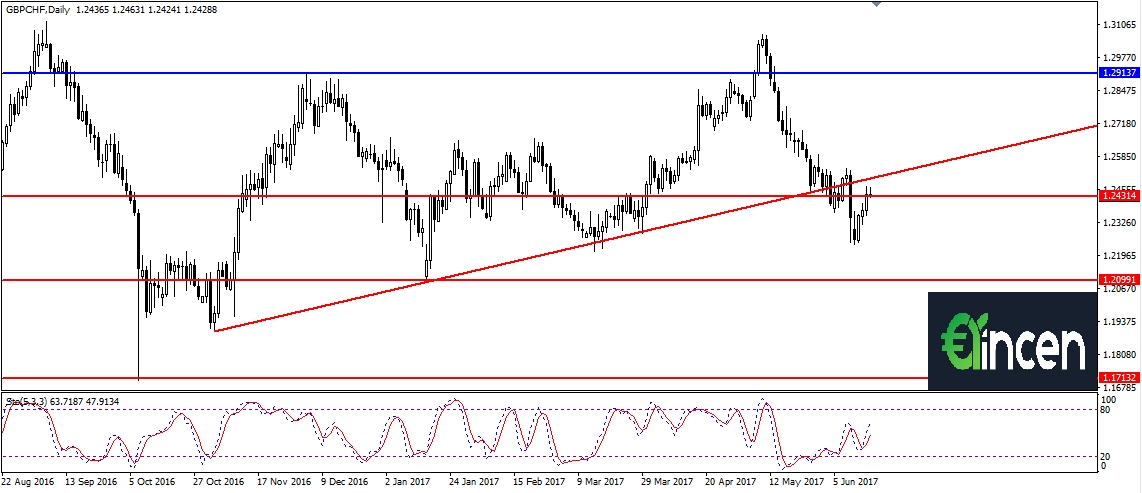1142x493 pixels.
Task: Click the 13 Sep 2016 date label
Action: [92, 482]
